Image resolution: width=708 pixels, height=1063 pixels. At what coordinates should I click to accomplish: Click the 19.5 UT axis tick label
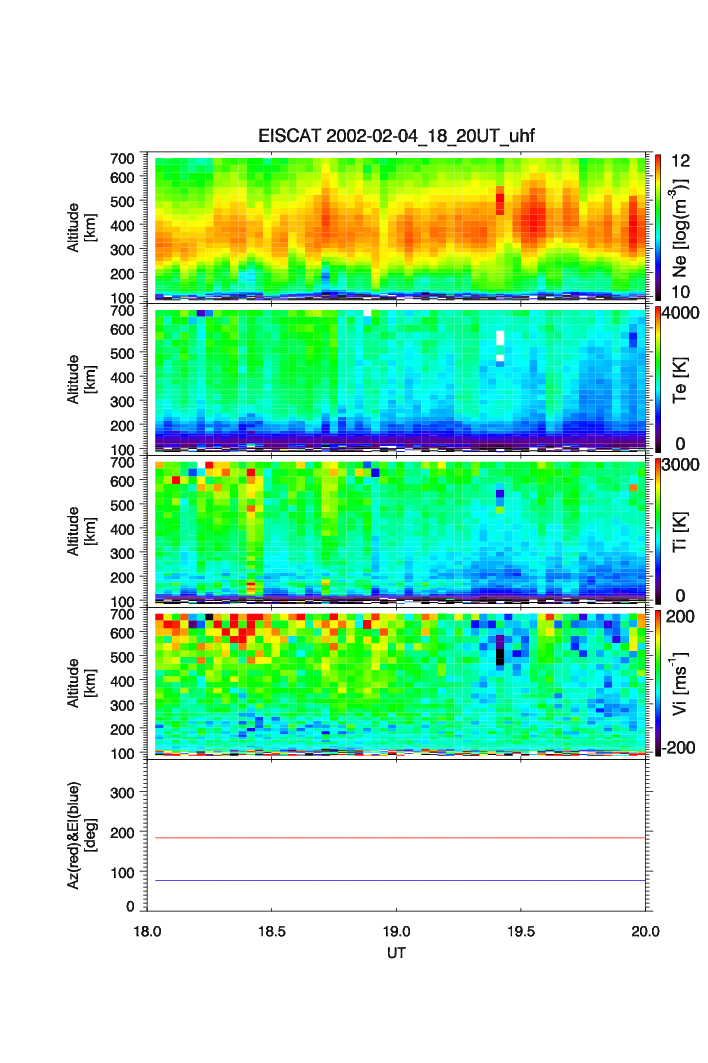[x=521, y=930]
